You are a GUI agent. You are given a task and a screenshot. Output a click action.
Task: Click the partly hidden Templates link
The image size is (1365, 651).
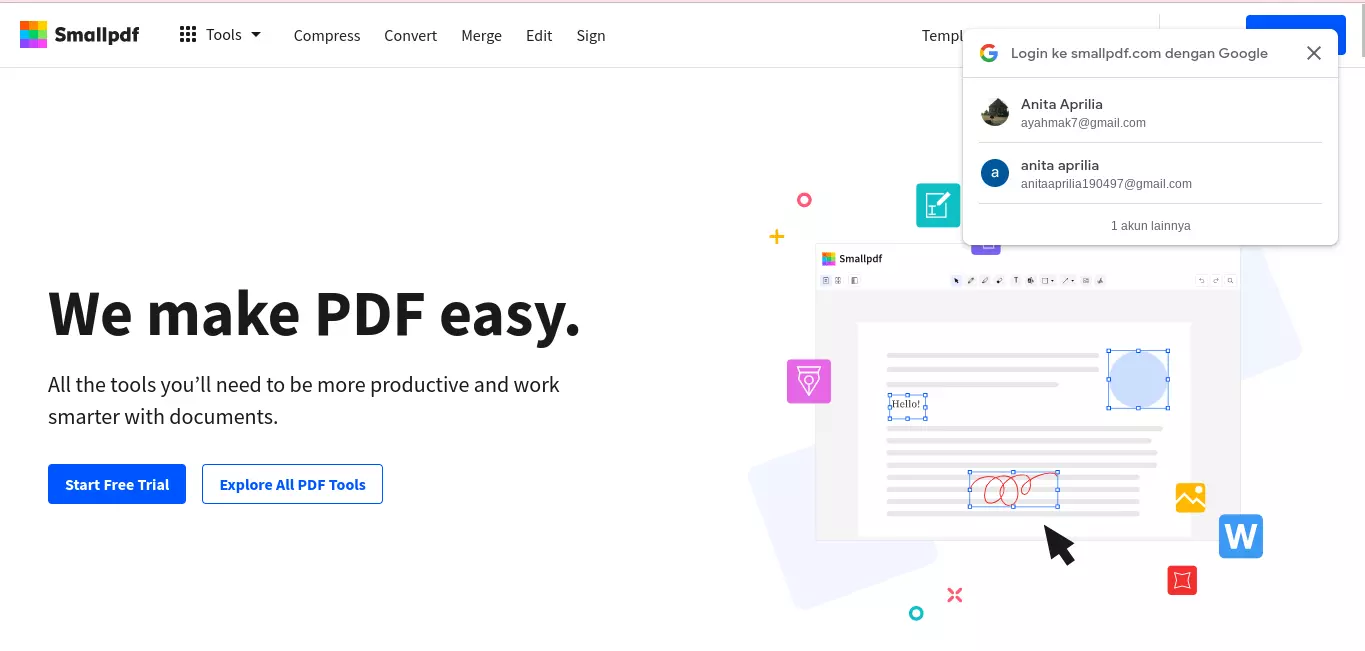coord(942,35)
